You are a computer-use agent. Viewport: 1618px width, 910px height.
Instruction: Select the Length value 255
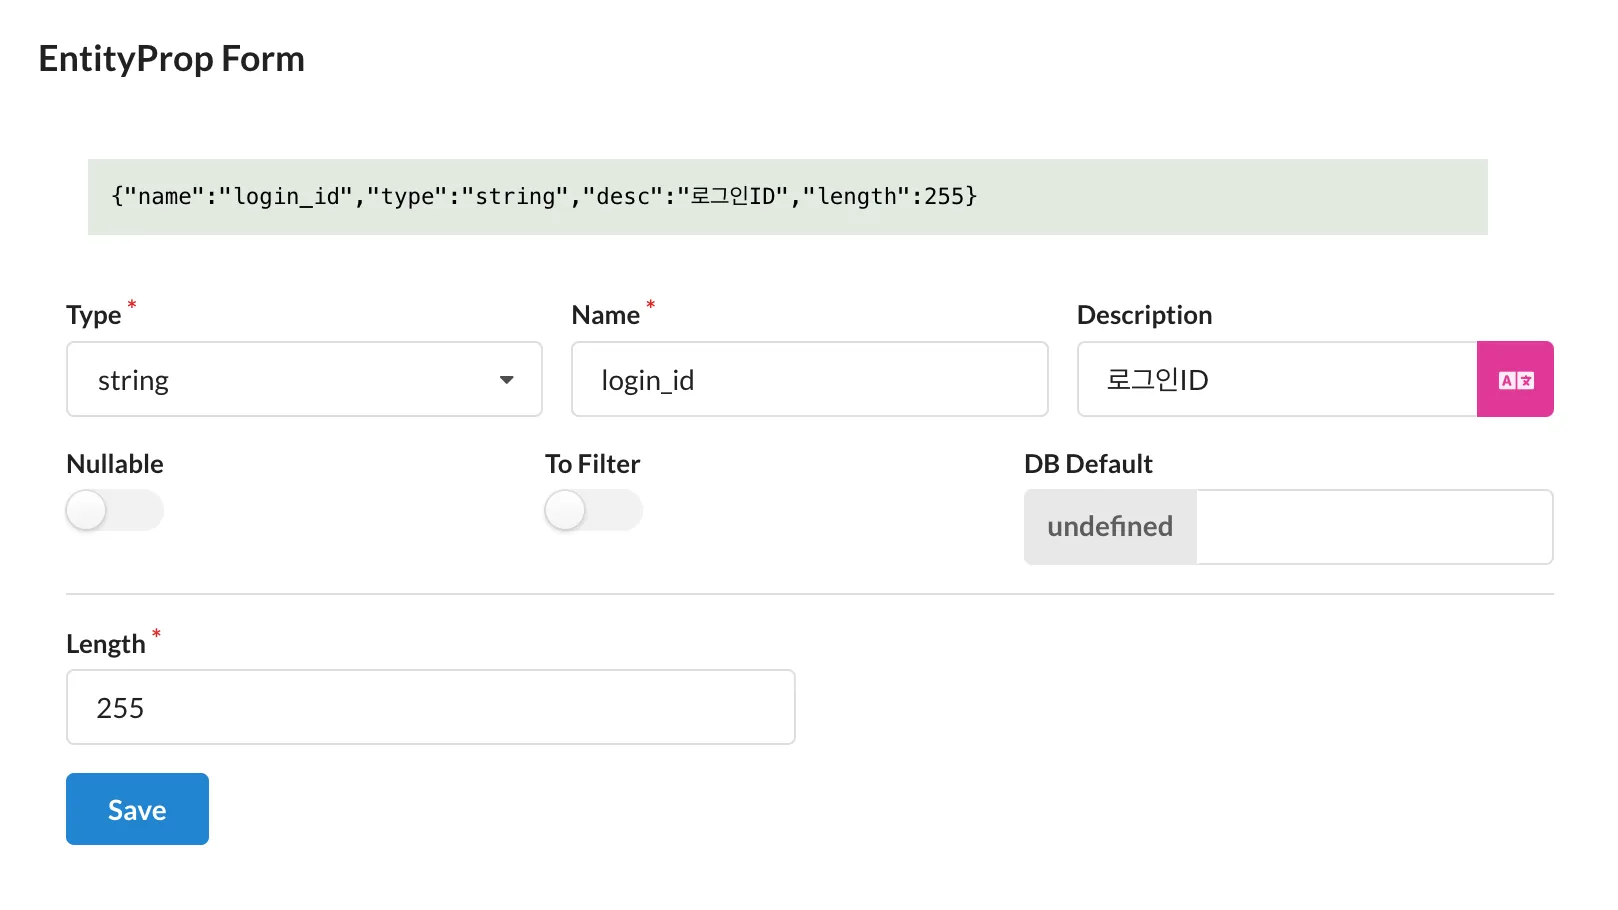point(430,707)
